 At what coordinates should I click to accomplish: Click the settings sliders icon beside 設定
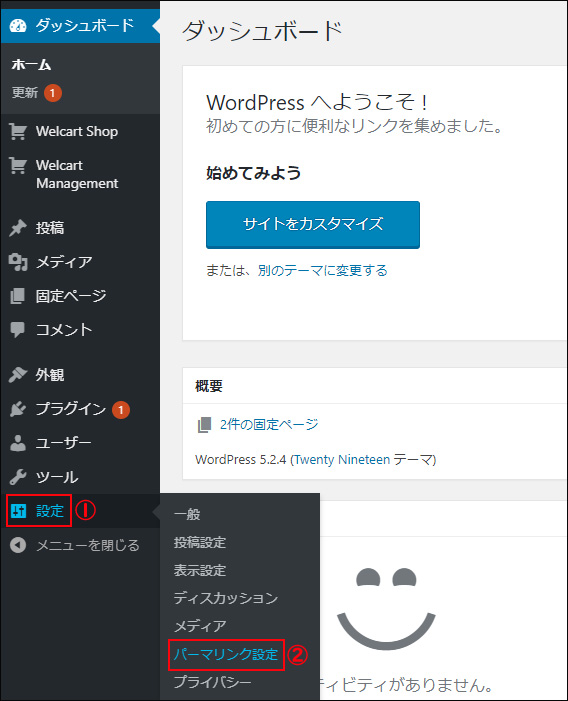(18, 511)
